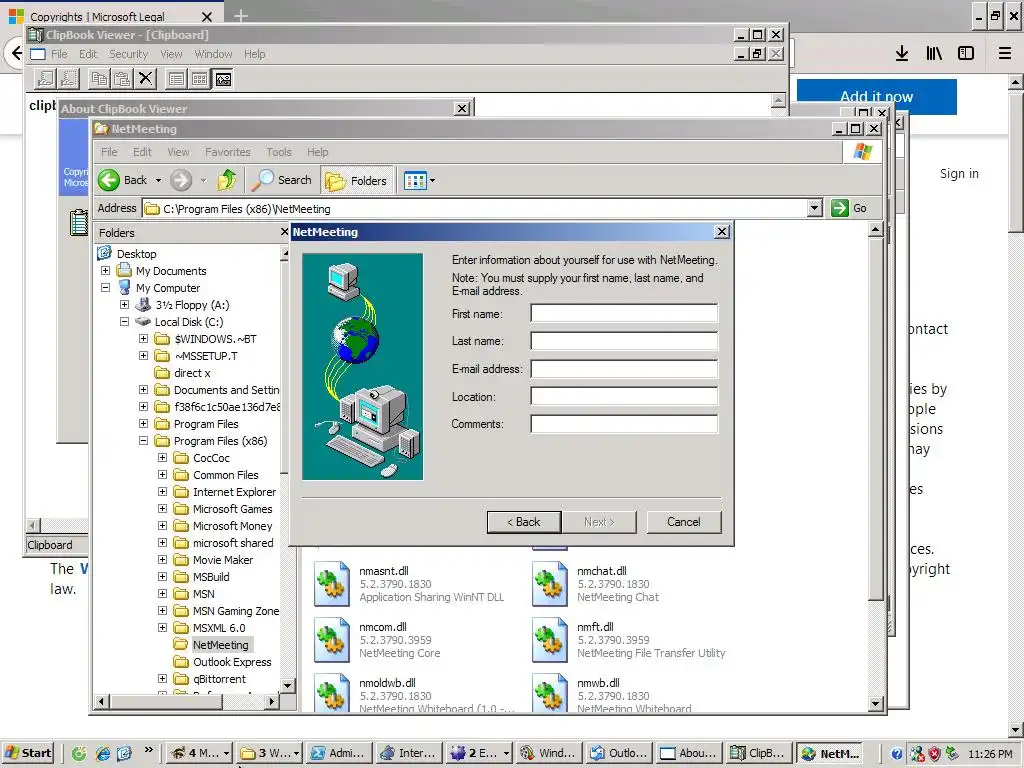Collapse the My Computer tree node

pos(105,287)
